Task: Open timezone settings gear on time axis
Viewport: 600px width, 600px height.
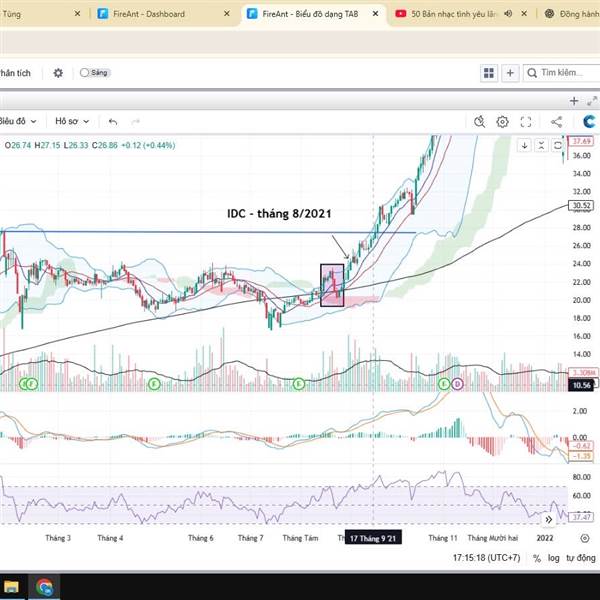Action: (x=584, y=538)
